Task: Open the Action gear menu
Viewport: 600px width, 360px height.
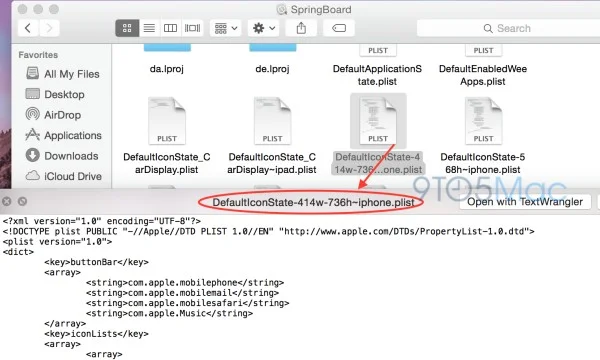Action: 263,28
